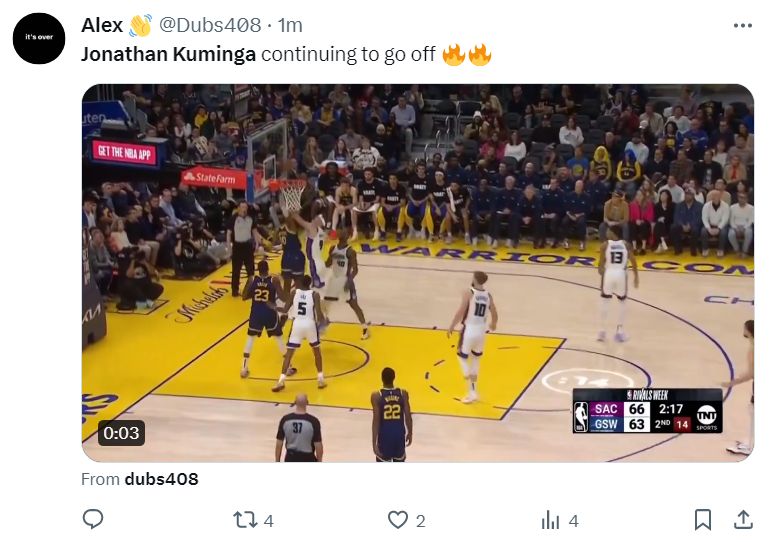Bookmark this tweet
Viewport: 775px width, 542px height.
point(702,520)
